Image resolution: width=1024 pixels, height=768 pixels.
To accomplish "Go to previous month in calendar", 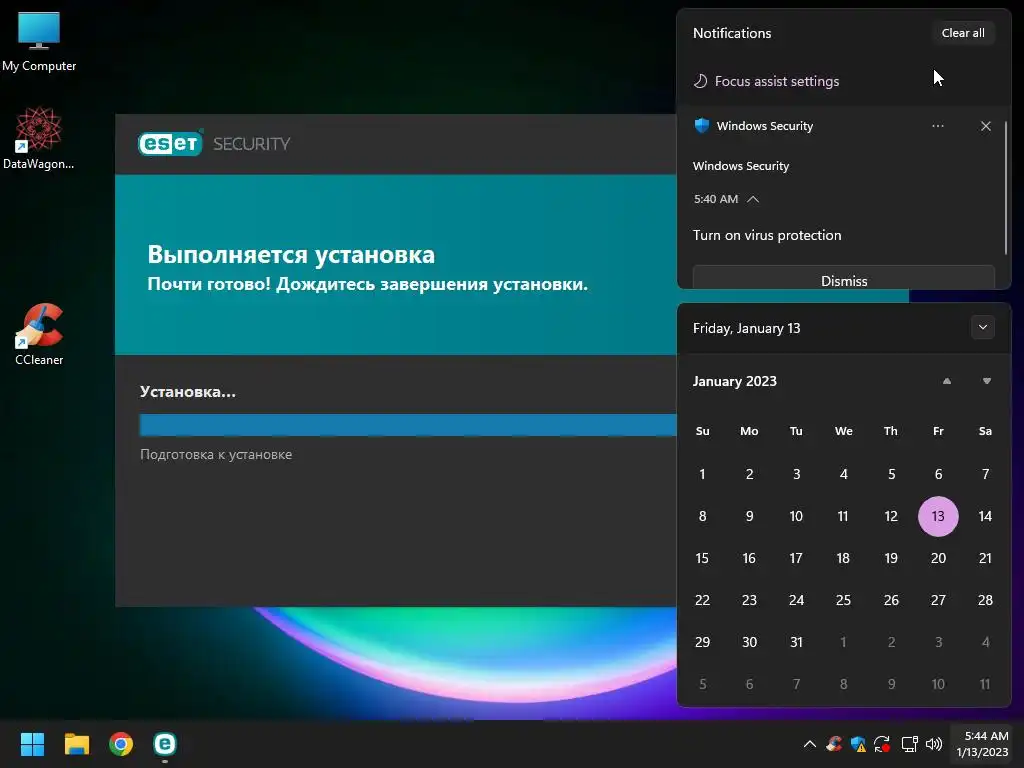I will pos(947,381).
